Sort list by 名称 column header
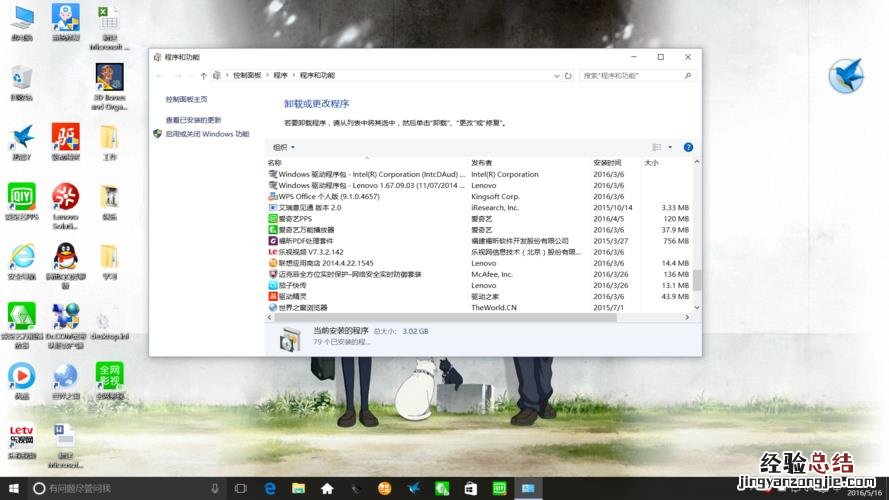Viewport: 889px width, 500px height. click(275, 162)
